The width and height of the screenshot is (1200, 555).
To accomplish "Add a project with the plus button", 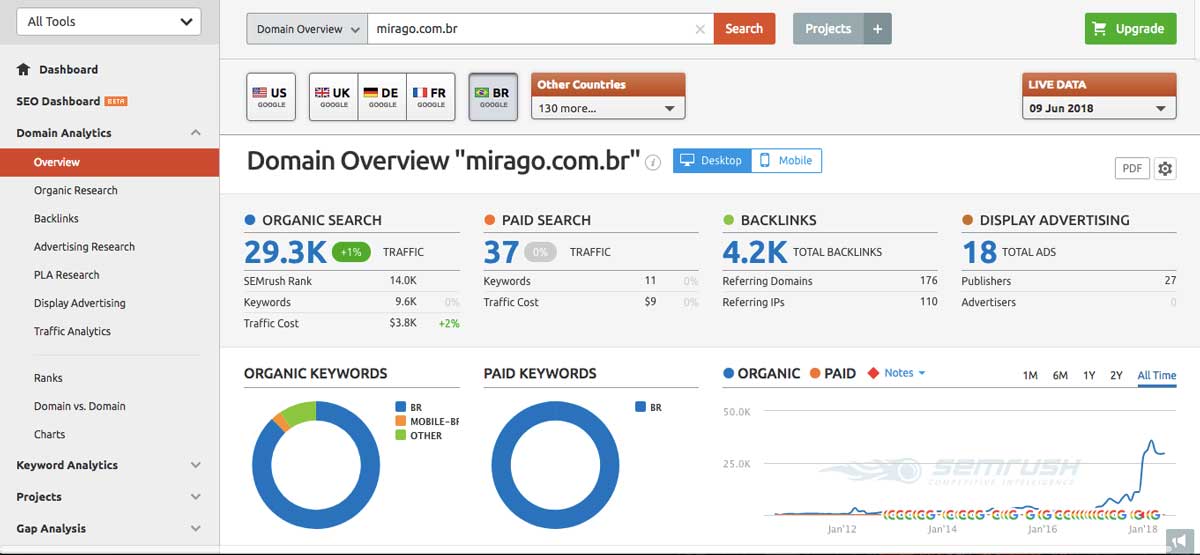I will (877, 29).
